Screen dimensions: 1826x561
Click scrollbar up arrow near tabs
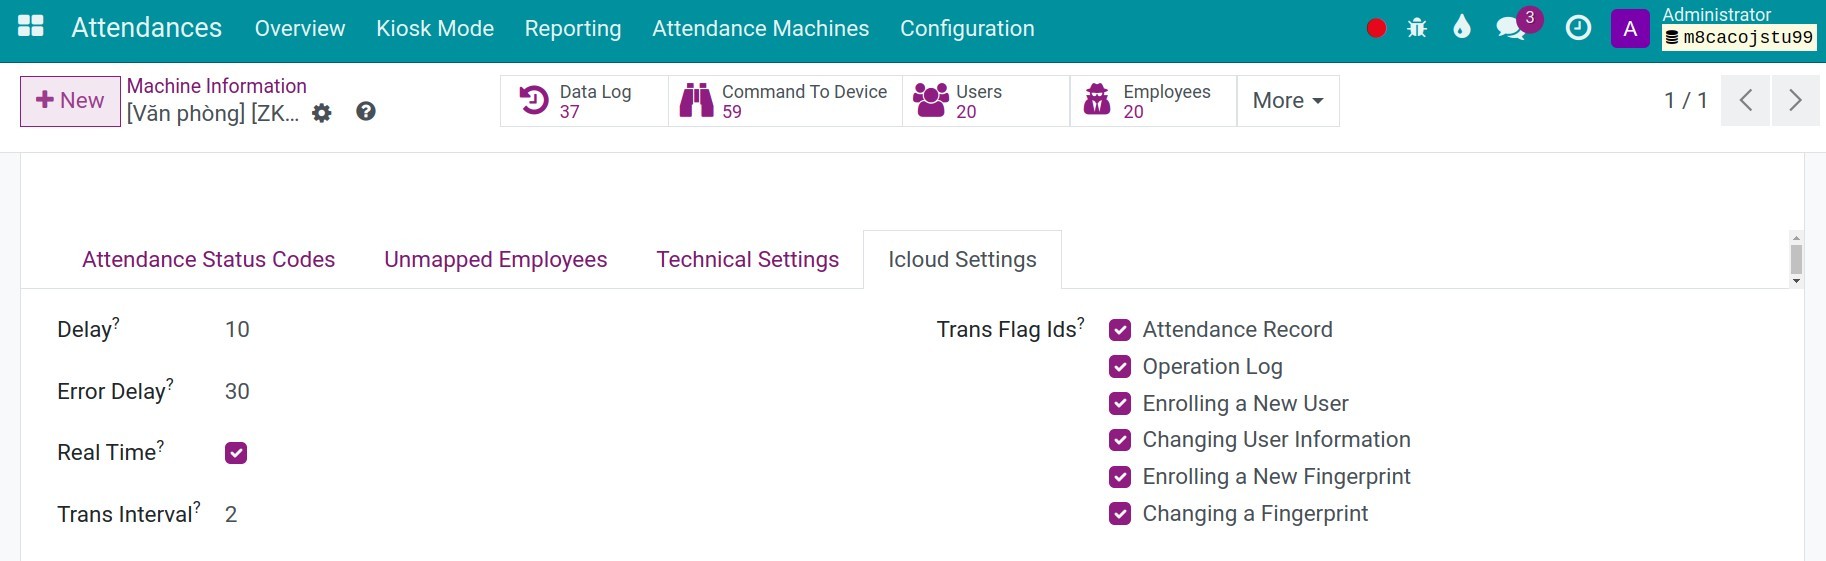point(1796,238)
